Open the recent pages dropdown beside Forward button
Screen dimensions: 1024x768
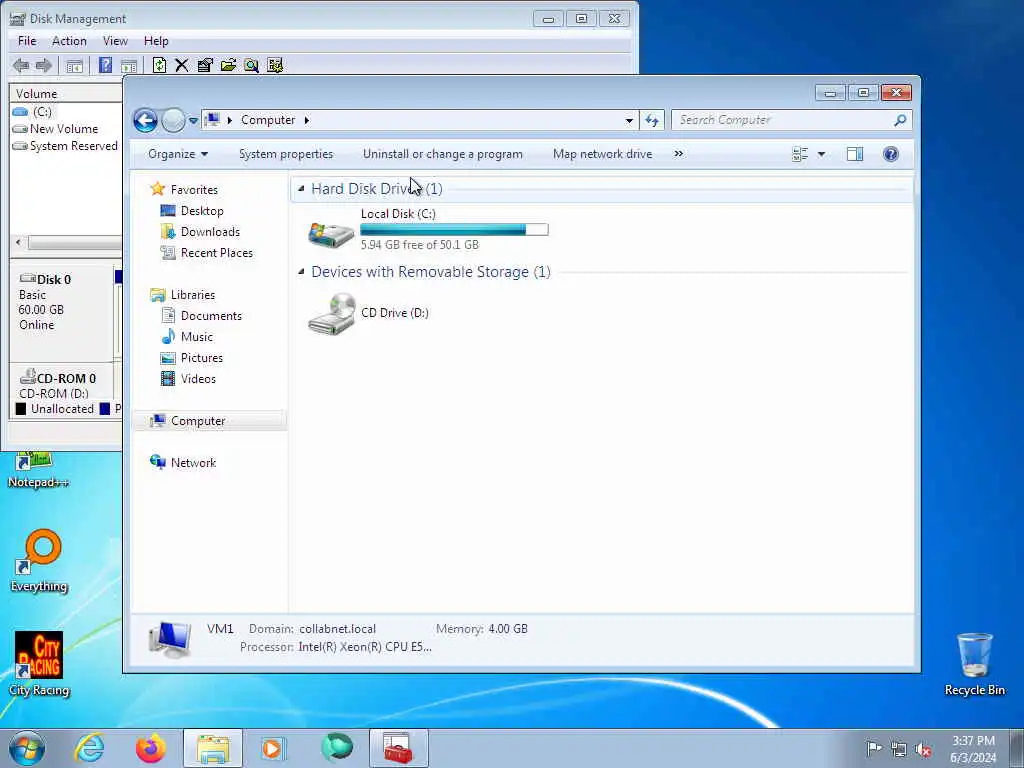[193, 121]
